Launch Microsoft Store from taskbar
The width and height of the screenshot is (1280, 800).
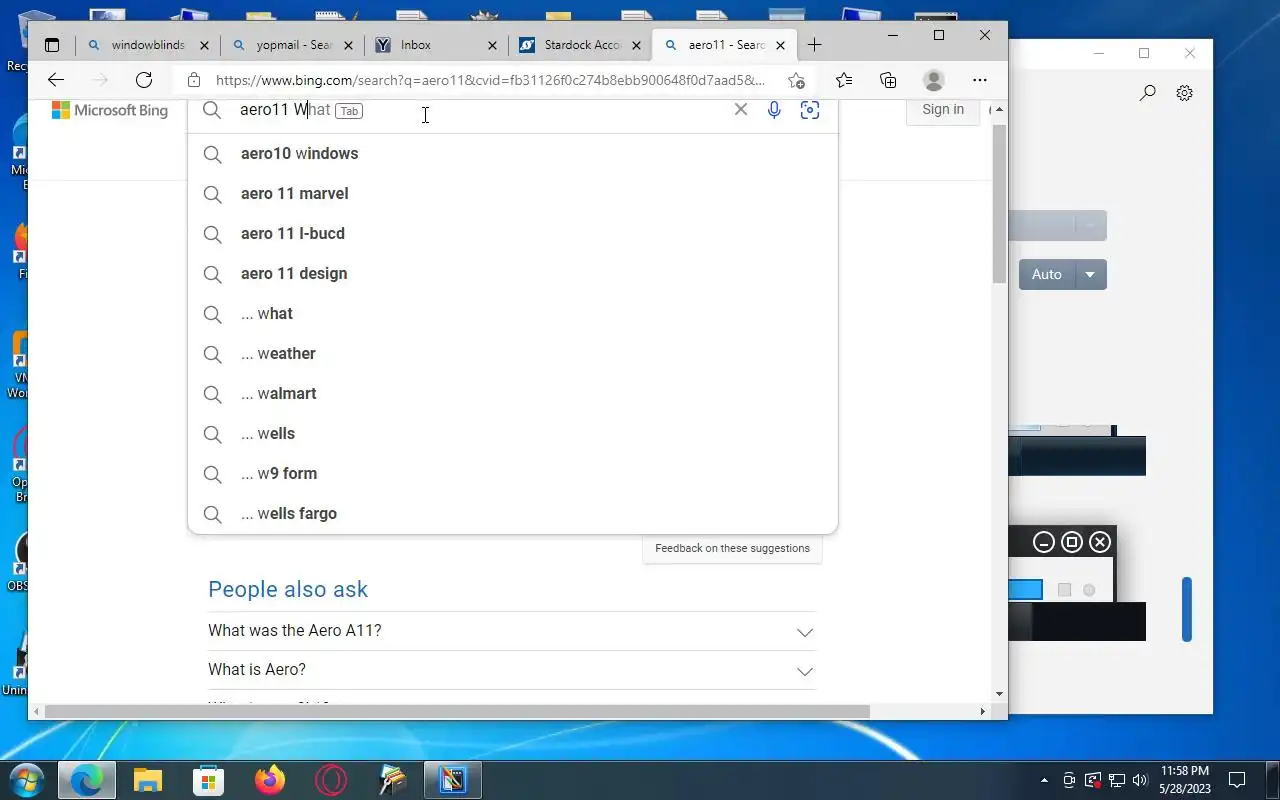pyautogui.click(x=209, y=779)
